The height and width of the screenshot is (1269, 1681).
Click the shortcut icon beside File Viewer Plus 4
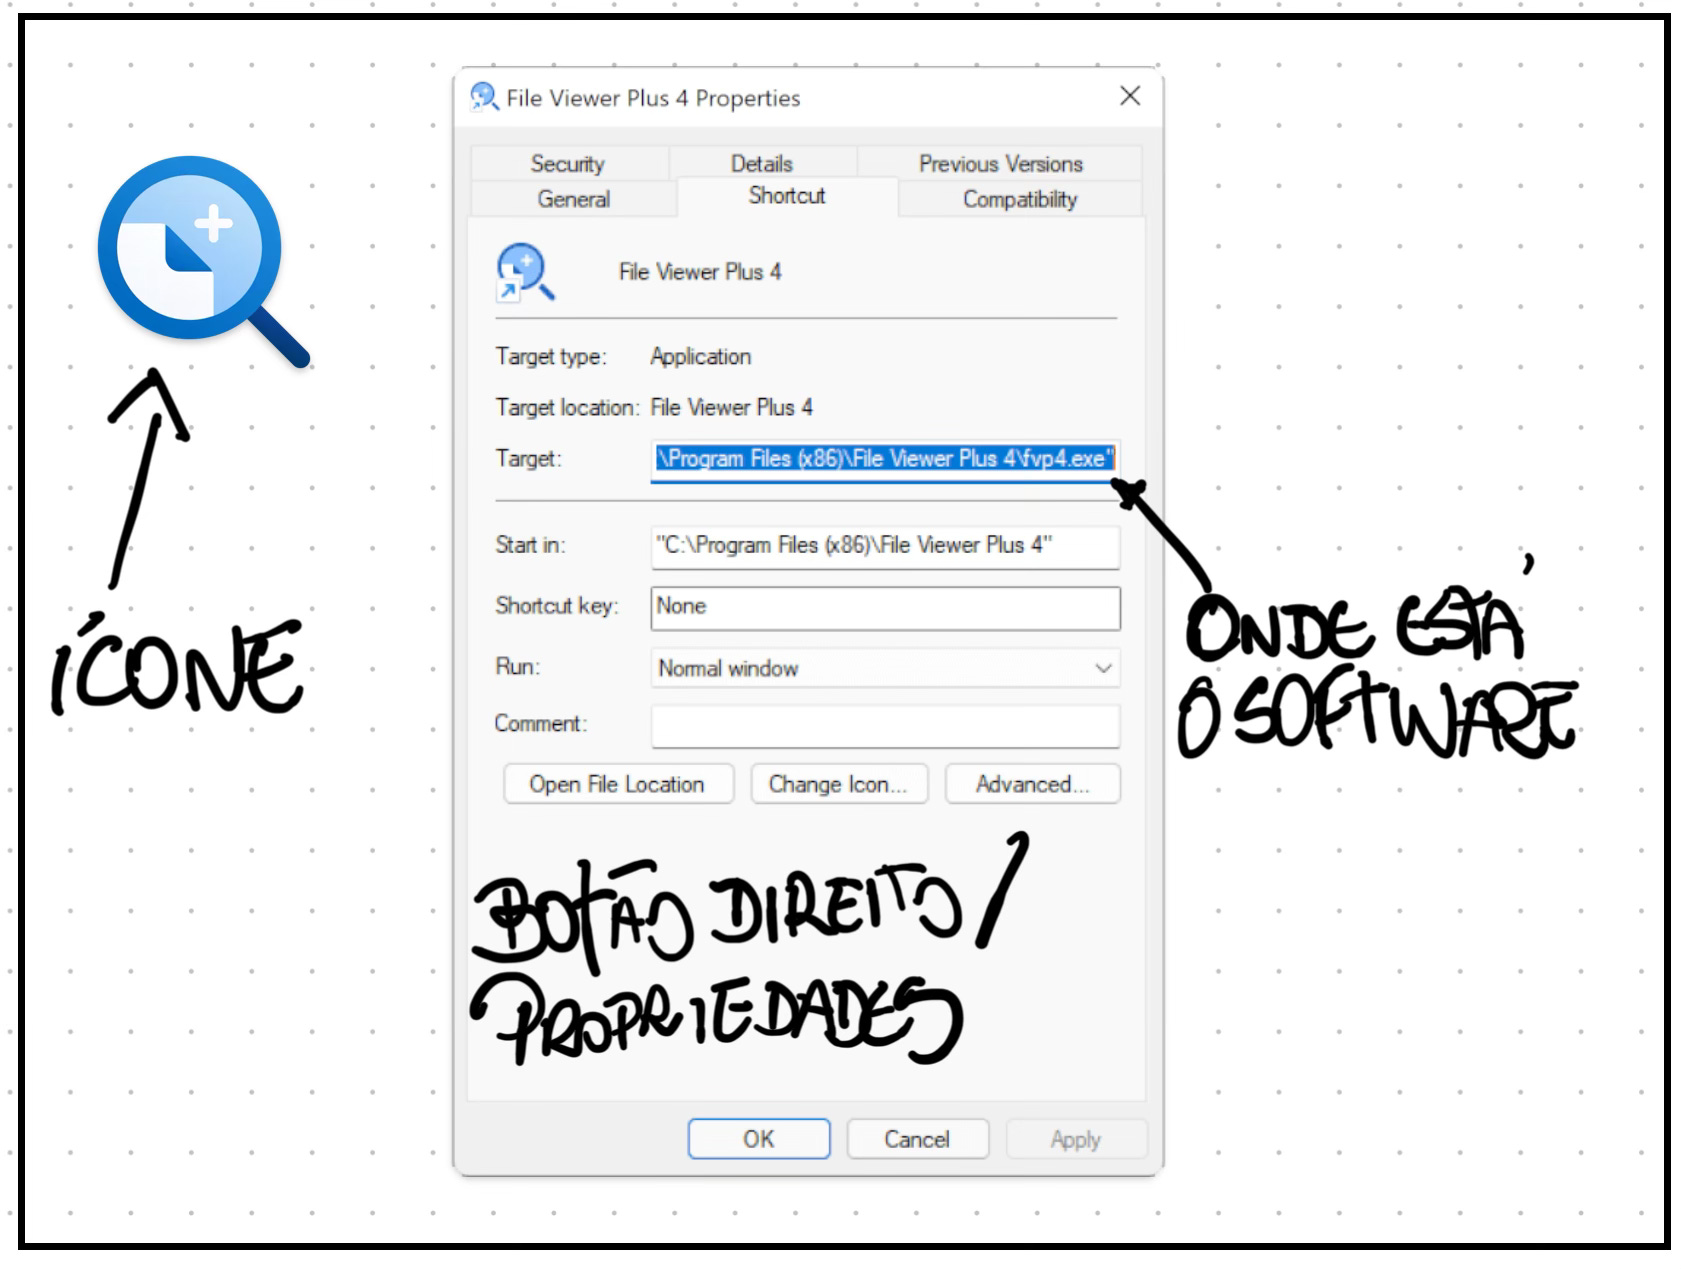pyautogui.click(x=525, y=272)
